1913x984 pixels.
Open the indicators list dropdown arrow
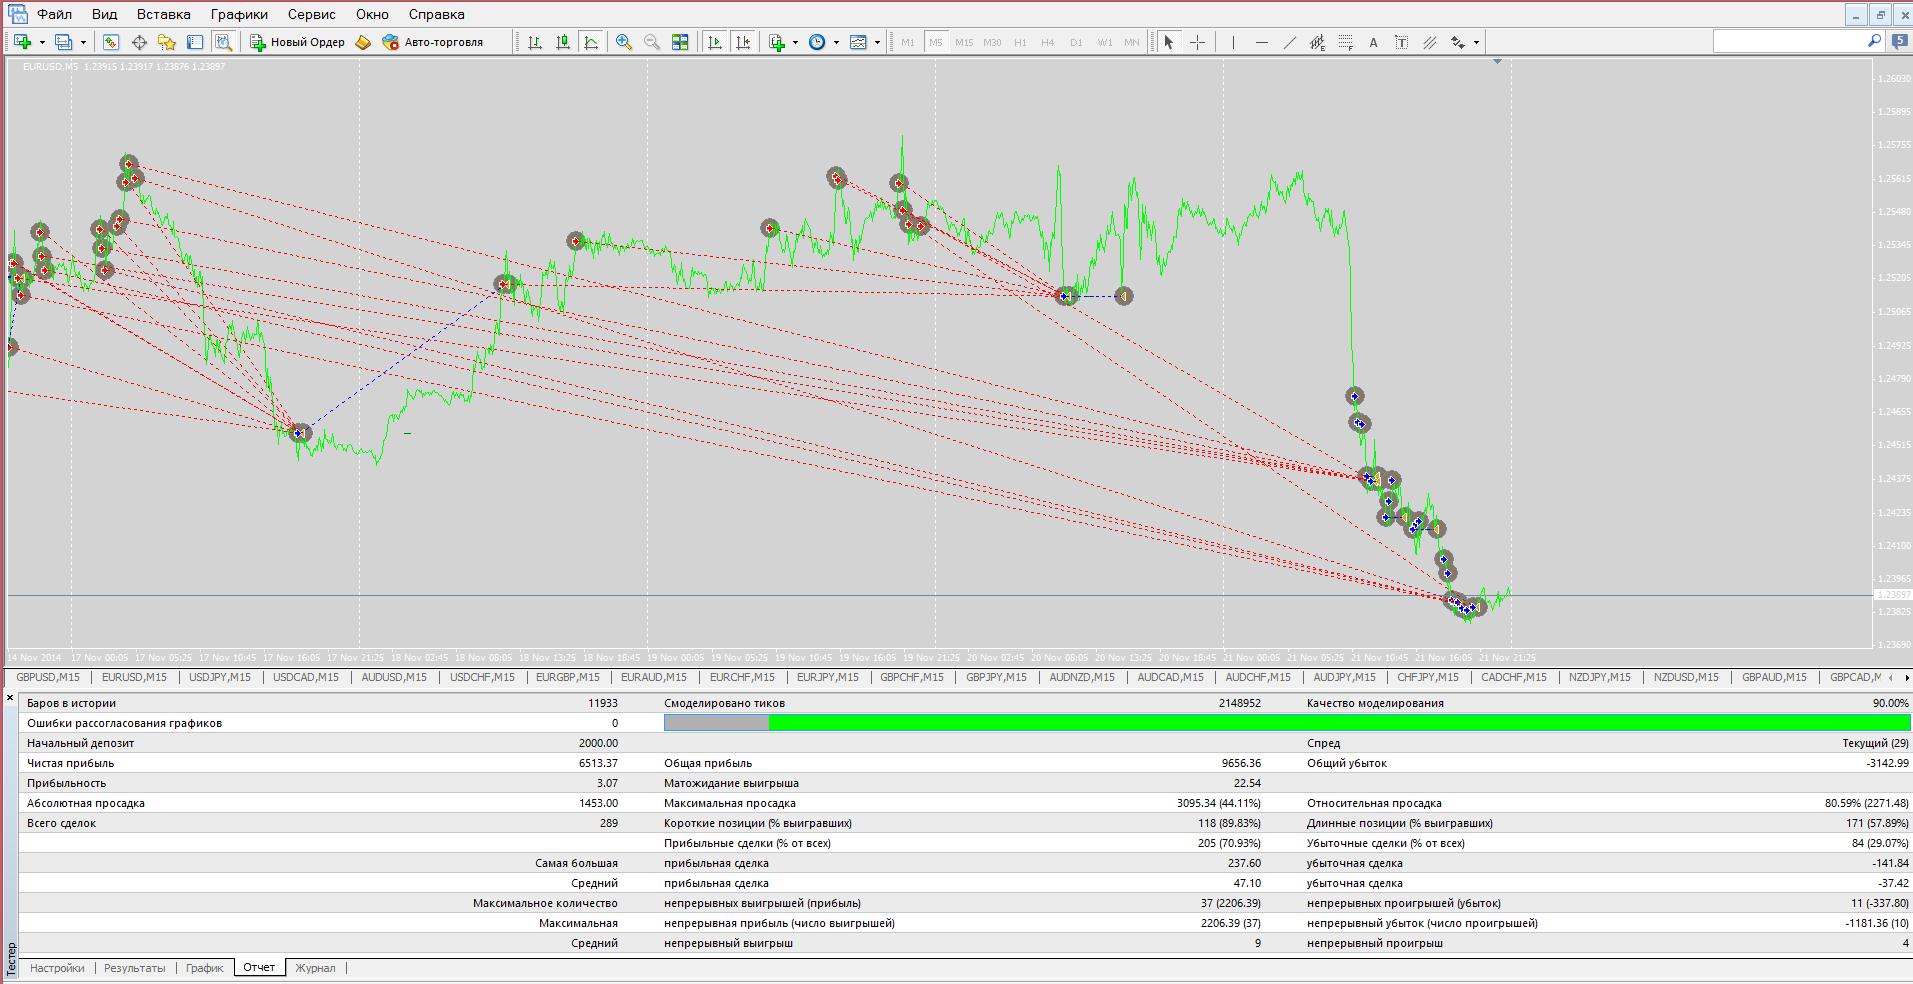click(x=795, y=42)
